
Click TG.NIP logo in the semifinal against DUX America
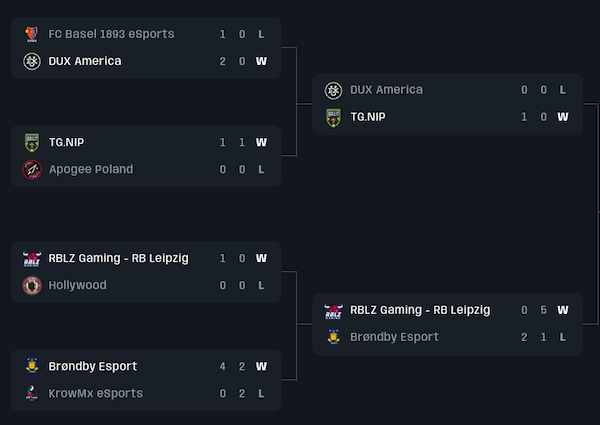333,117
